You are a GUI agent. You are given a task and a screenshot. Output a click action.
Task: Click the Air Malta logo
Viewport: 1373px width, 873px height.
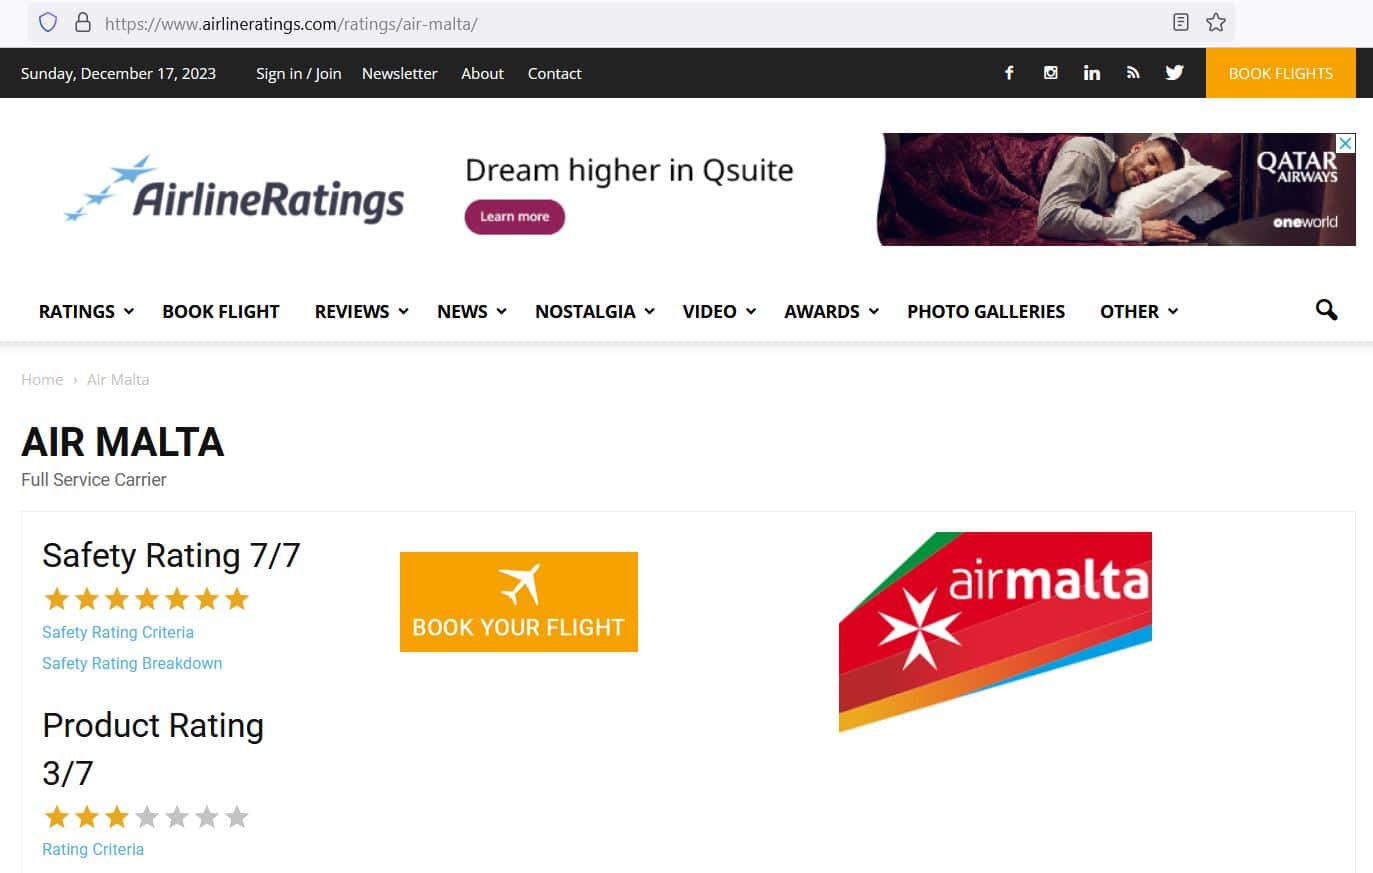995,632
